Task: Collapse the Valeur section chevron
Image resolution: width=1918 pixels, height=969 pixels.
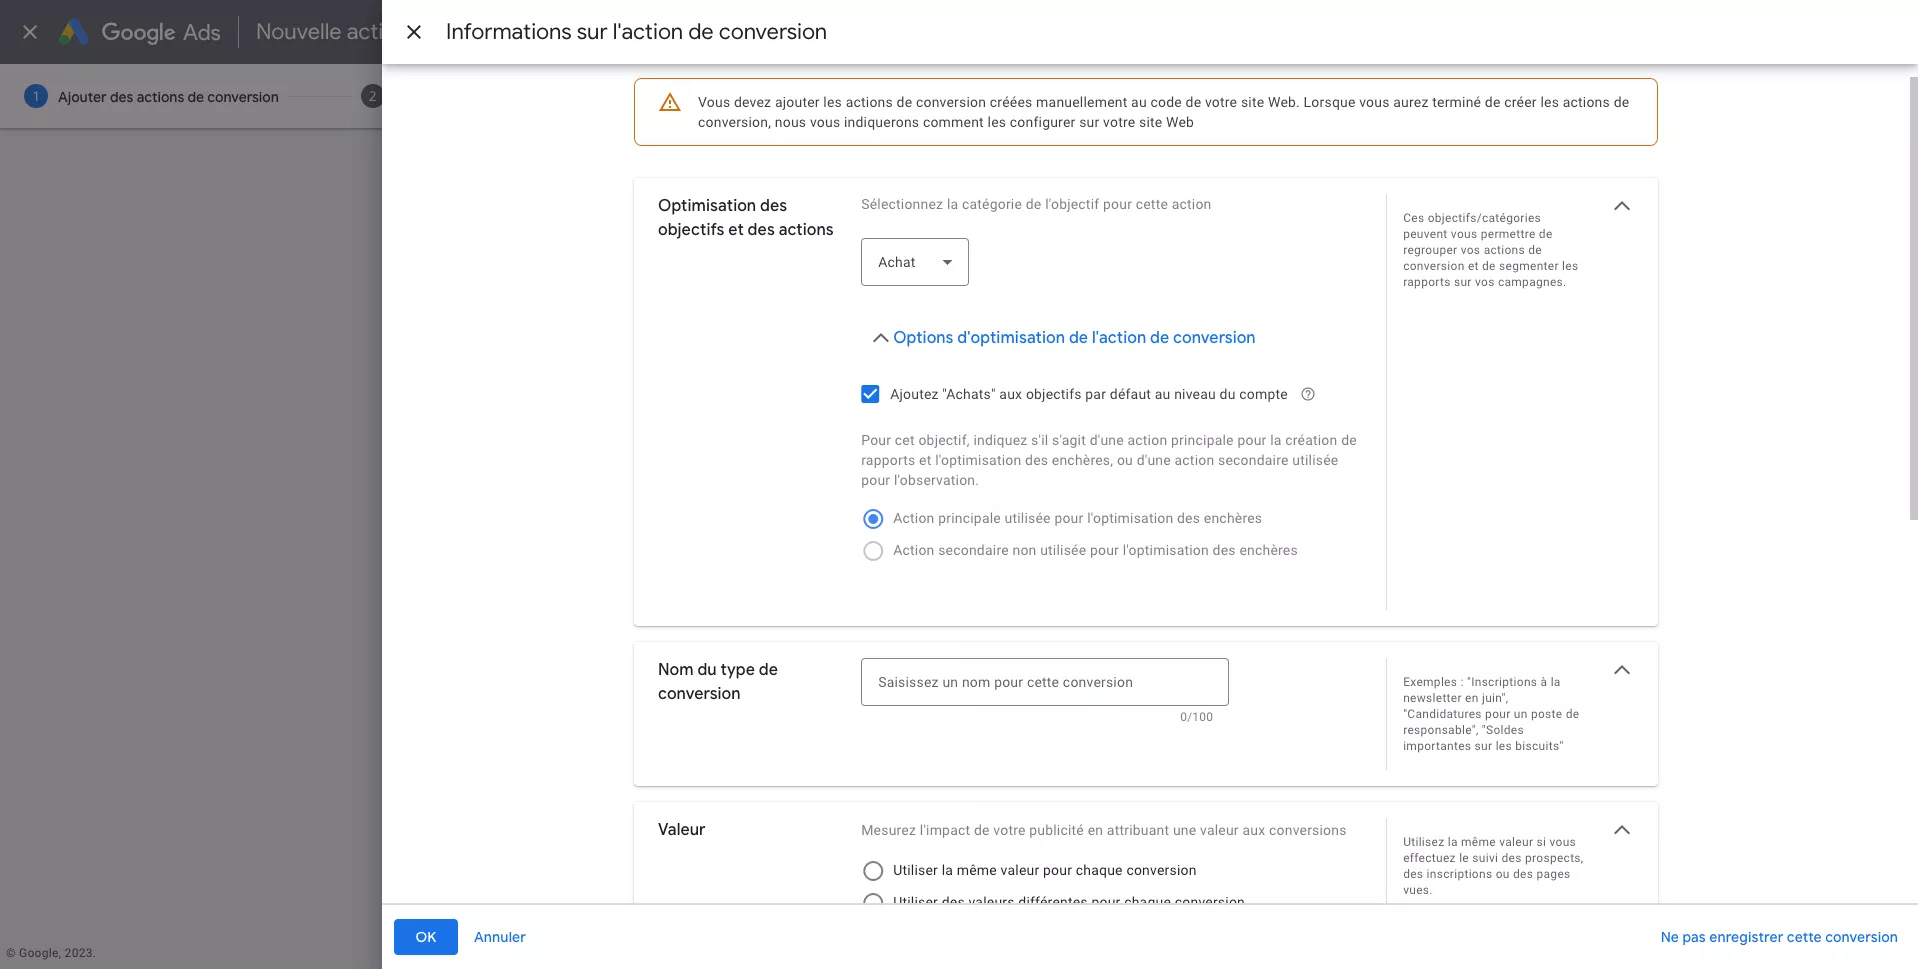Action: pos(1622,830)
